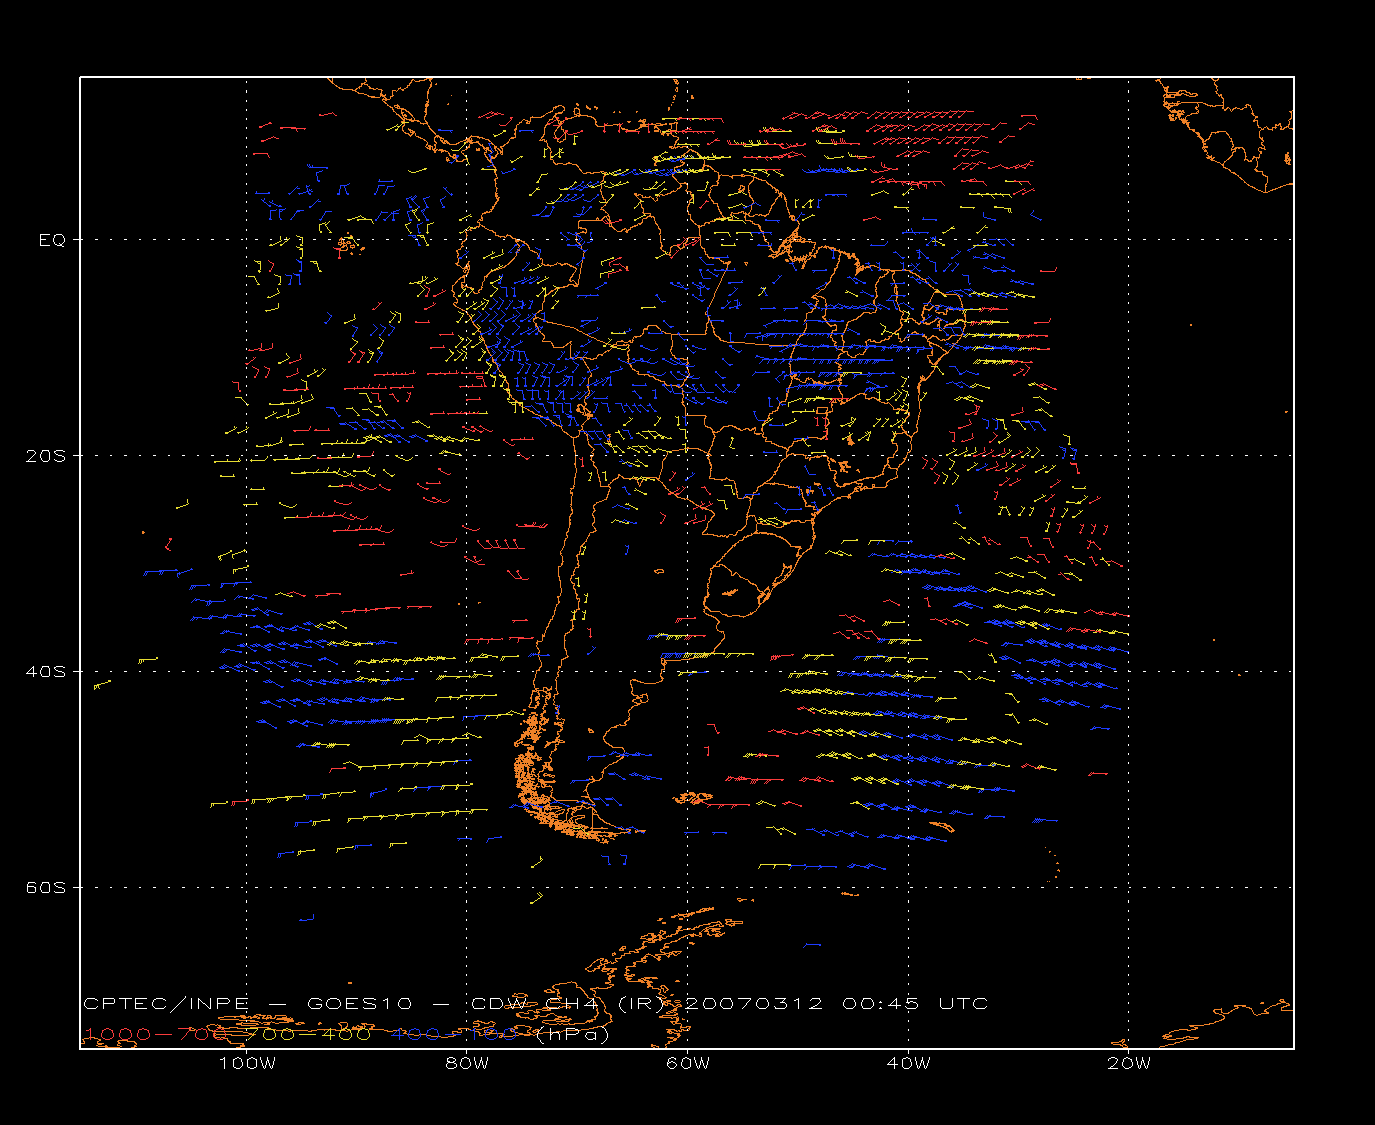
Task: Click the yellow 700-400 legend entry
Action: pyautogui.click(x=309, y=1034)
